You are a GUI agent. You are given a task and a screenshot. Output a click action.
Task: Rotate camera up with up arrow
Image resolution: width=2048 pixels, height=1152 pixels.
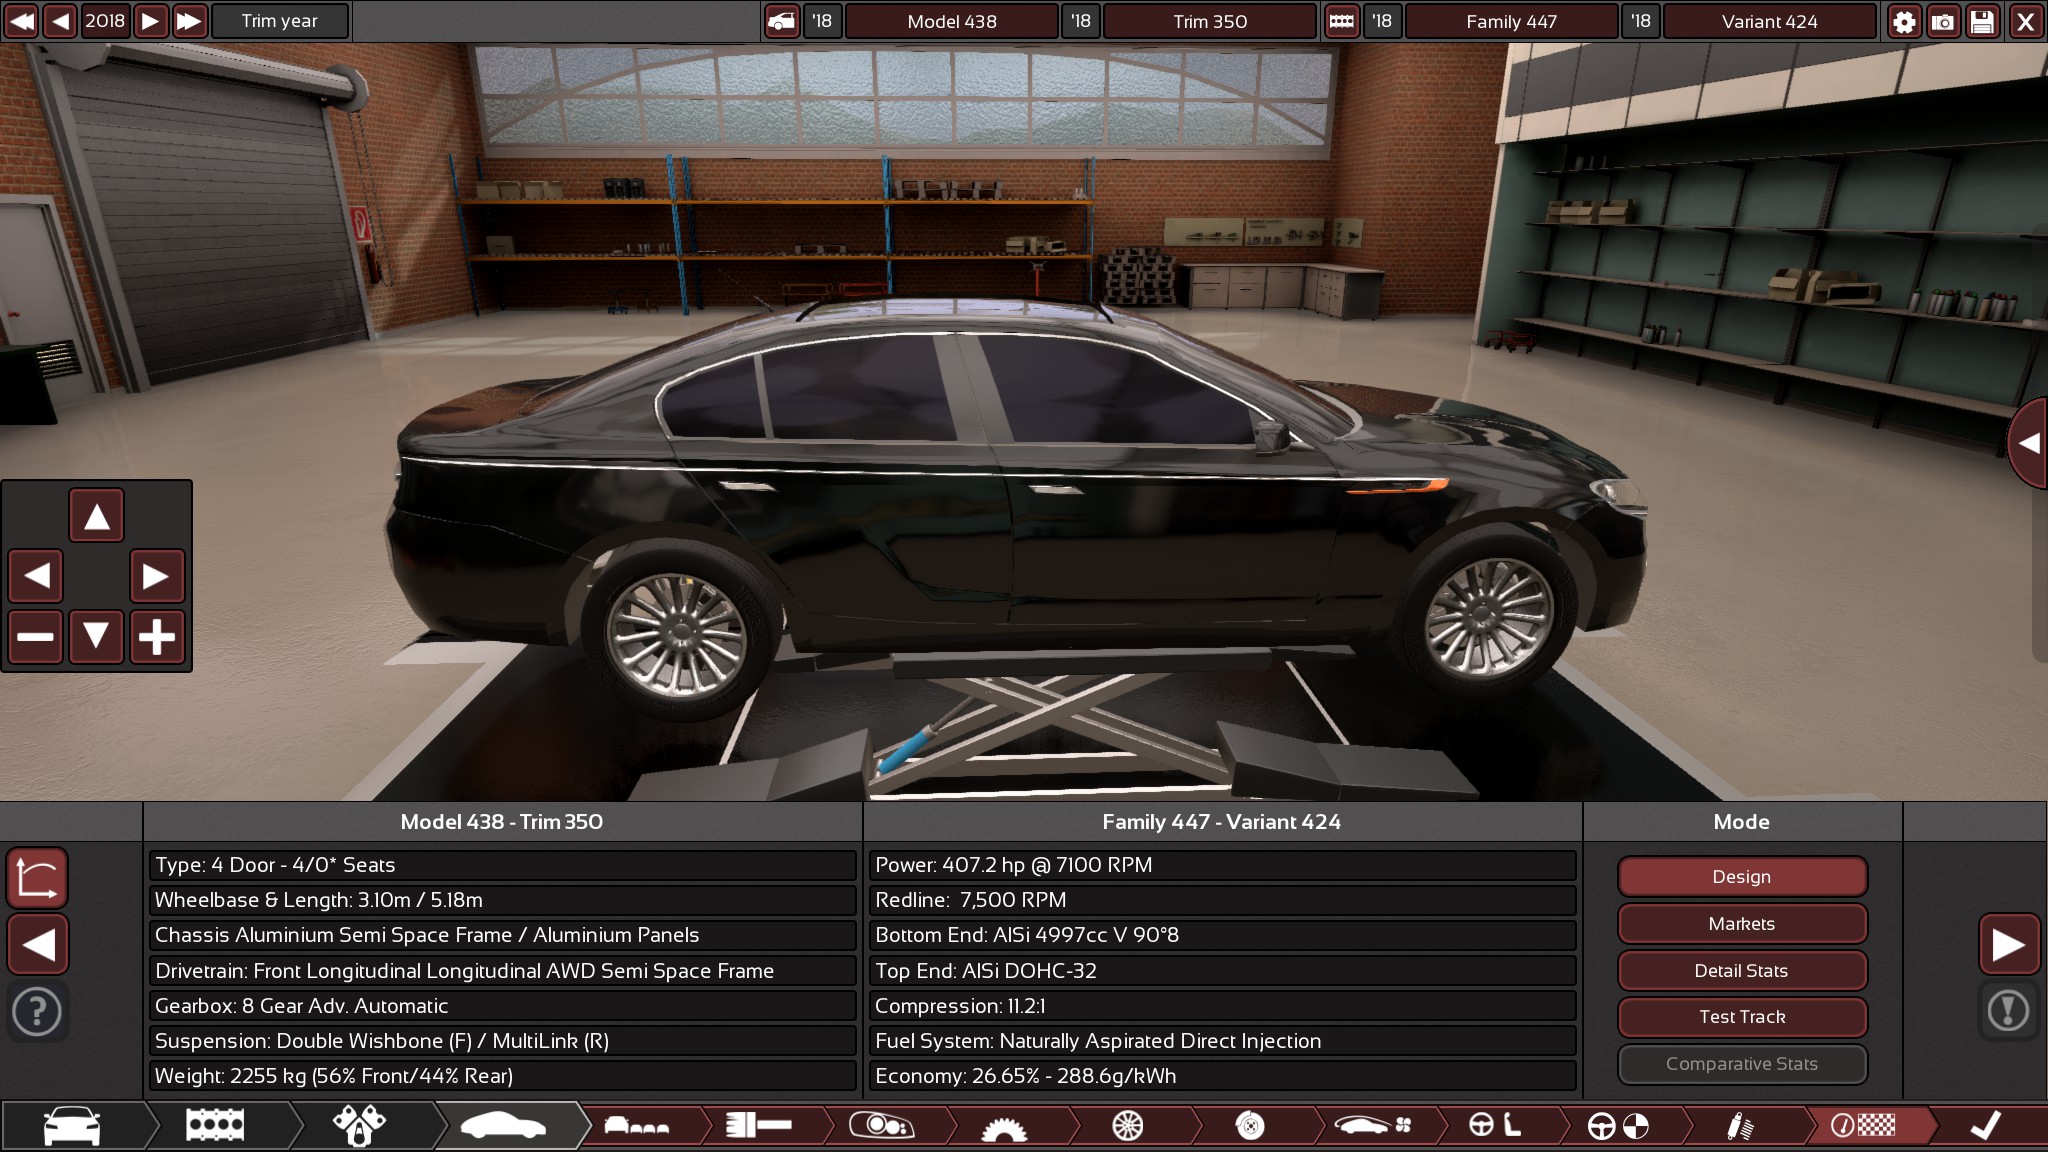[96, 516]
